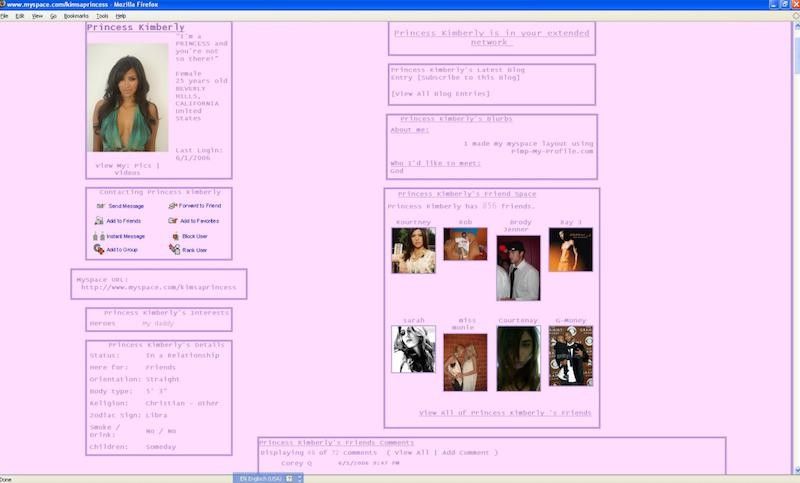
Task: Click the myspace.com/kimsaprincess URL text
Action: point(159,287)
